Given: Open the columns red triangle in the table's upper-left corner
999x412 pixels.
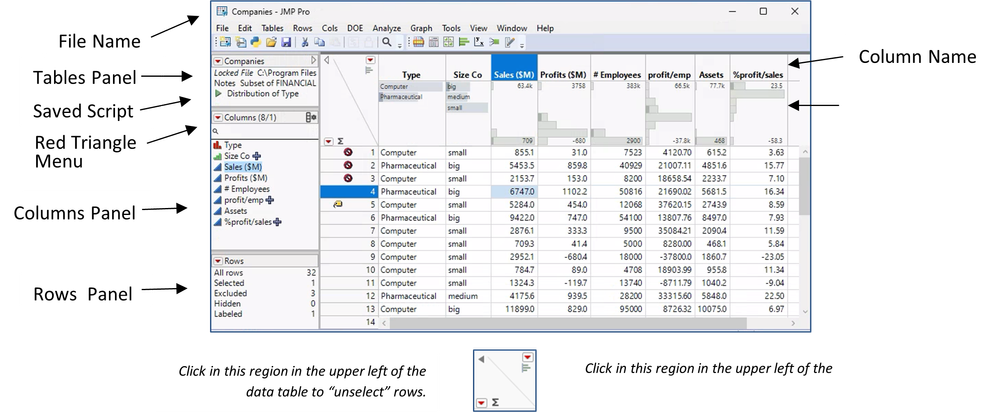Looking at the screenshot, I should [x=370, y=60].
